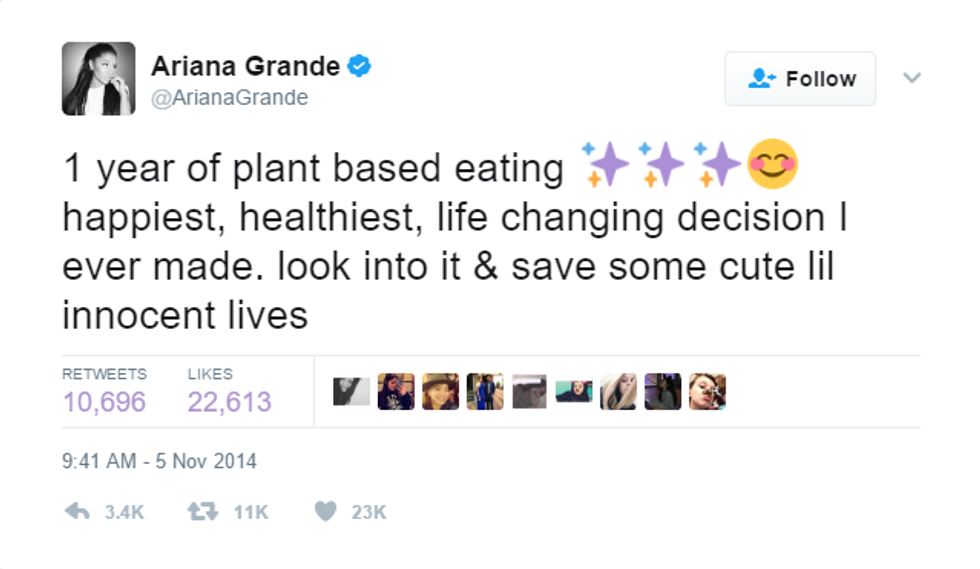Expand the chevron menu beside Follow
Screen dimensions: 980x569
(x=911, y=78)
